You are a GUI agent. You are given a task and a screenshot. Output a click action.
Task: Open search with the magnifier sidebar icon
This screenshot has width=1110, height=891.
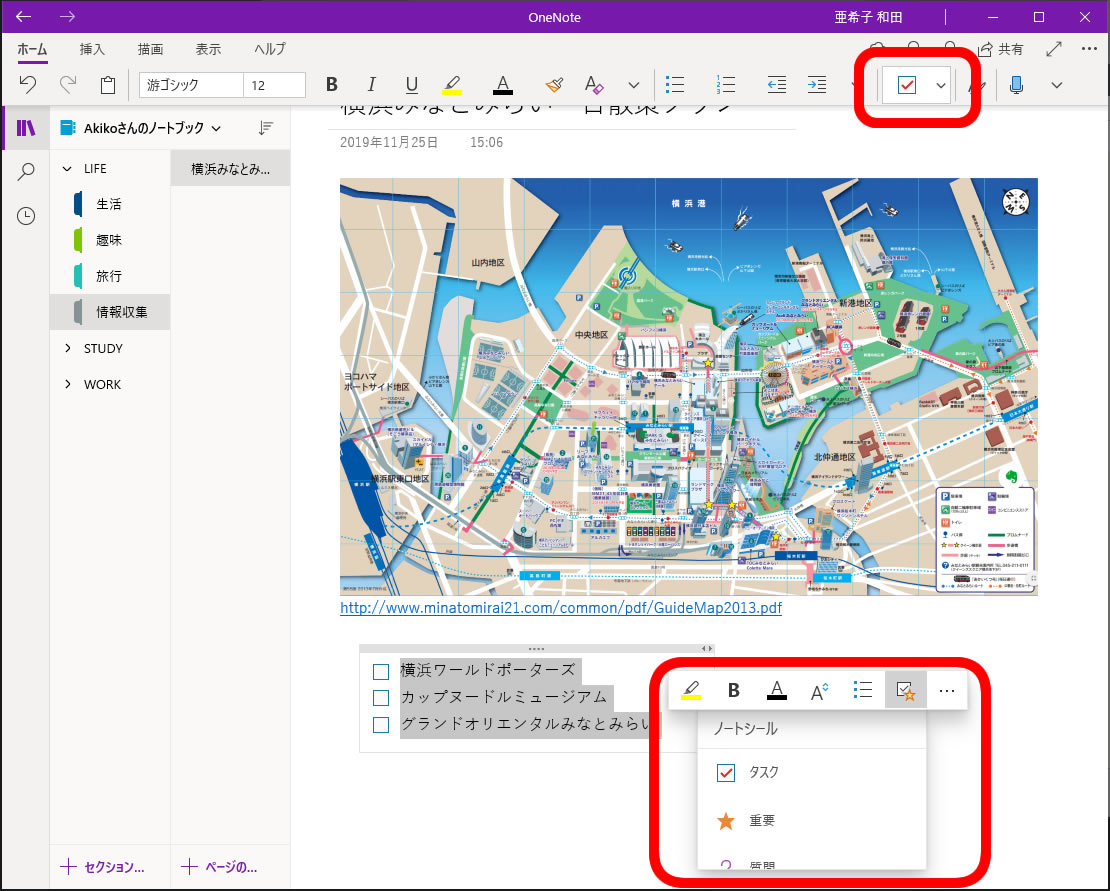(26, 172)
